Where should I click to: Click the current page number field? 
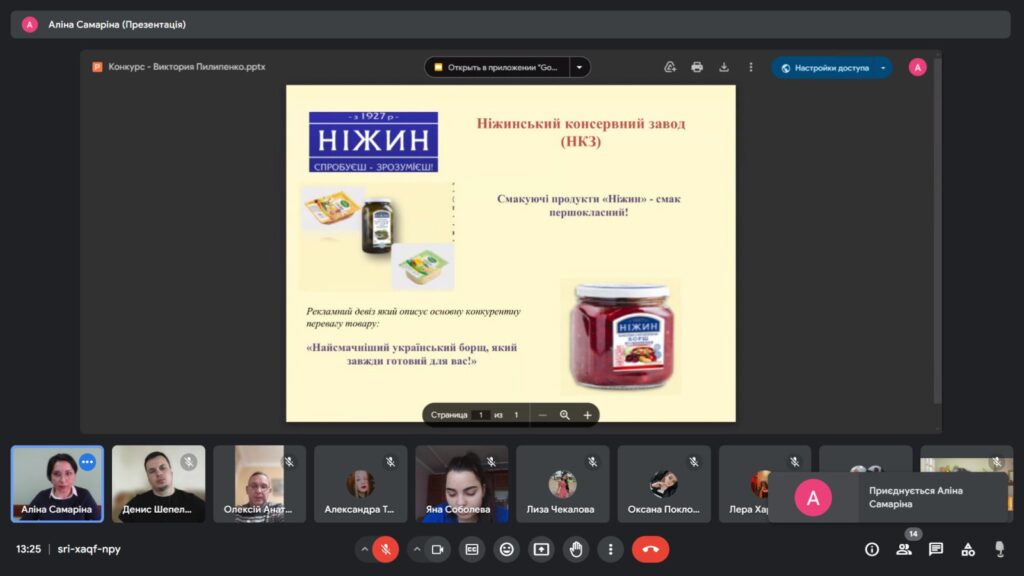[x=481, y=415]
